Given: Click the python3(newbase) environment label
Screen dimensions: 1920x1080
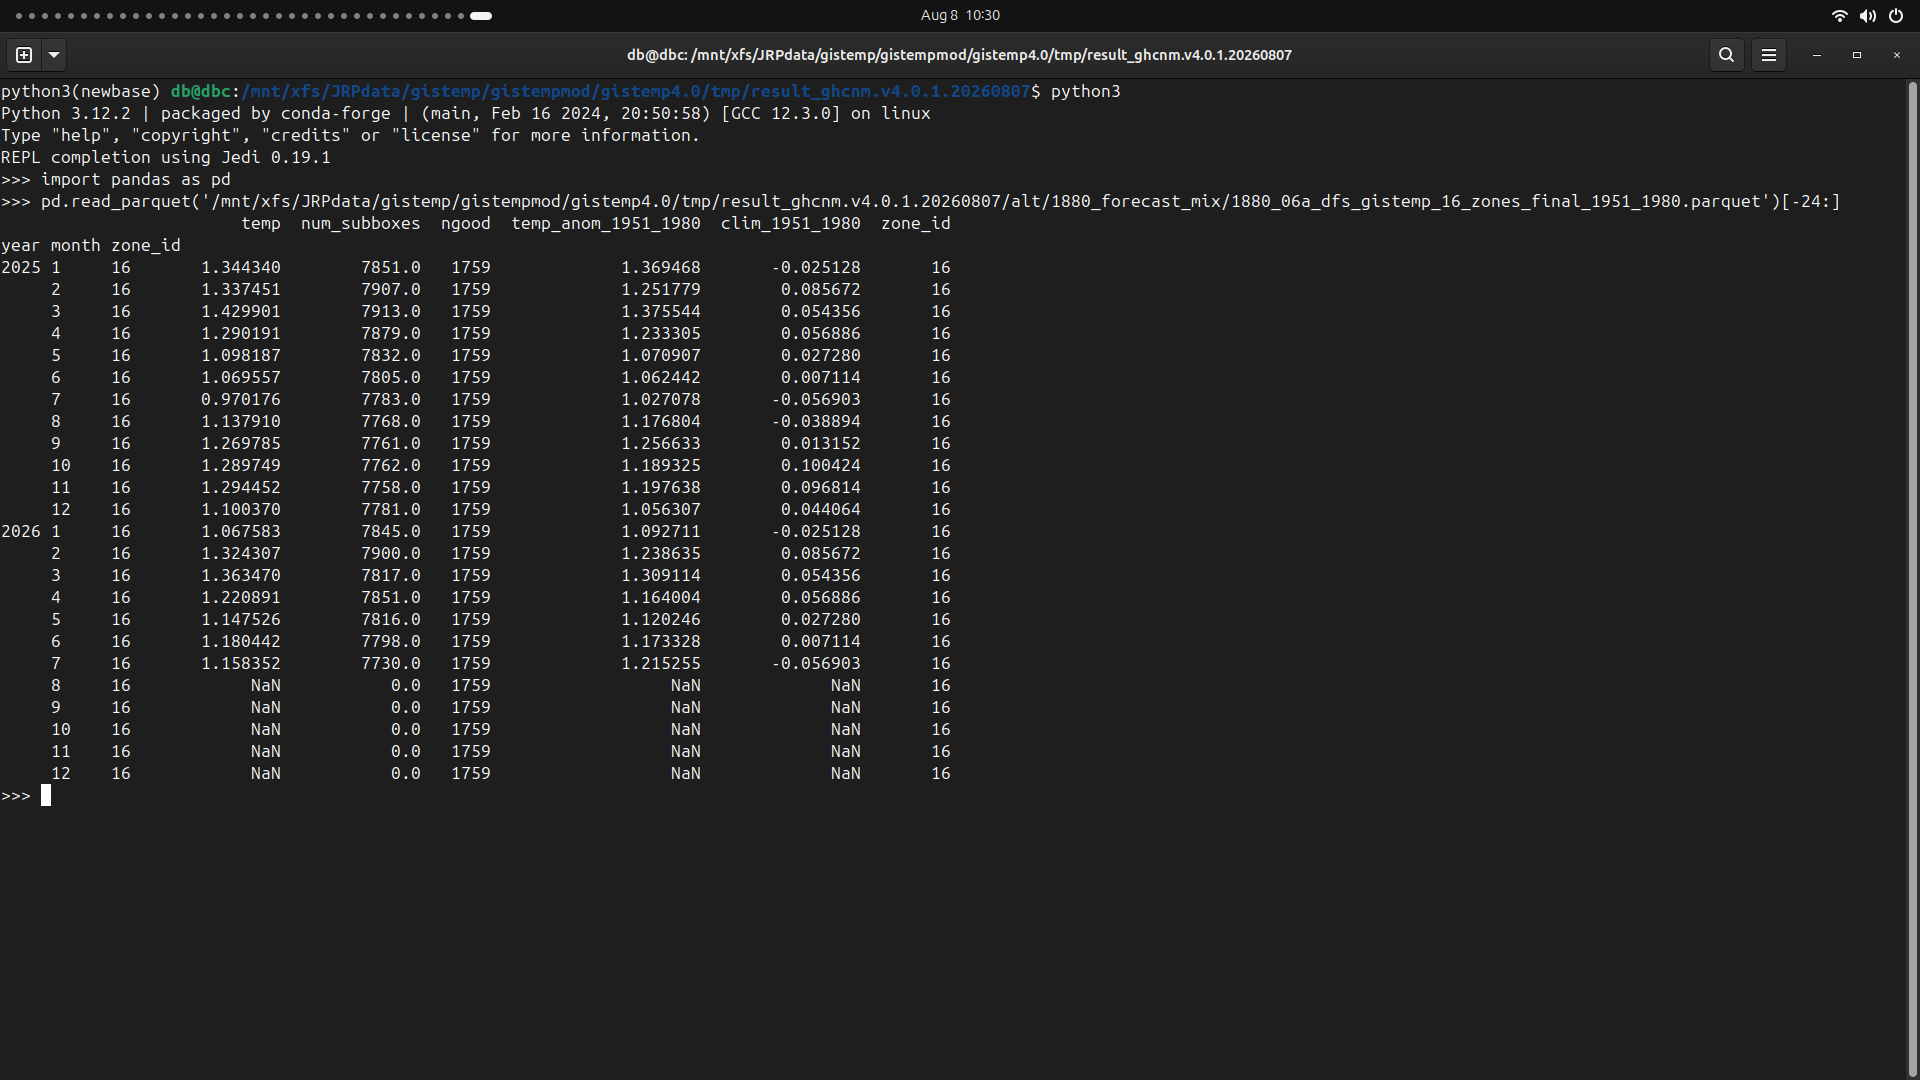Looking at the screenshot, I should (81, 91).
